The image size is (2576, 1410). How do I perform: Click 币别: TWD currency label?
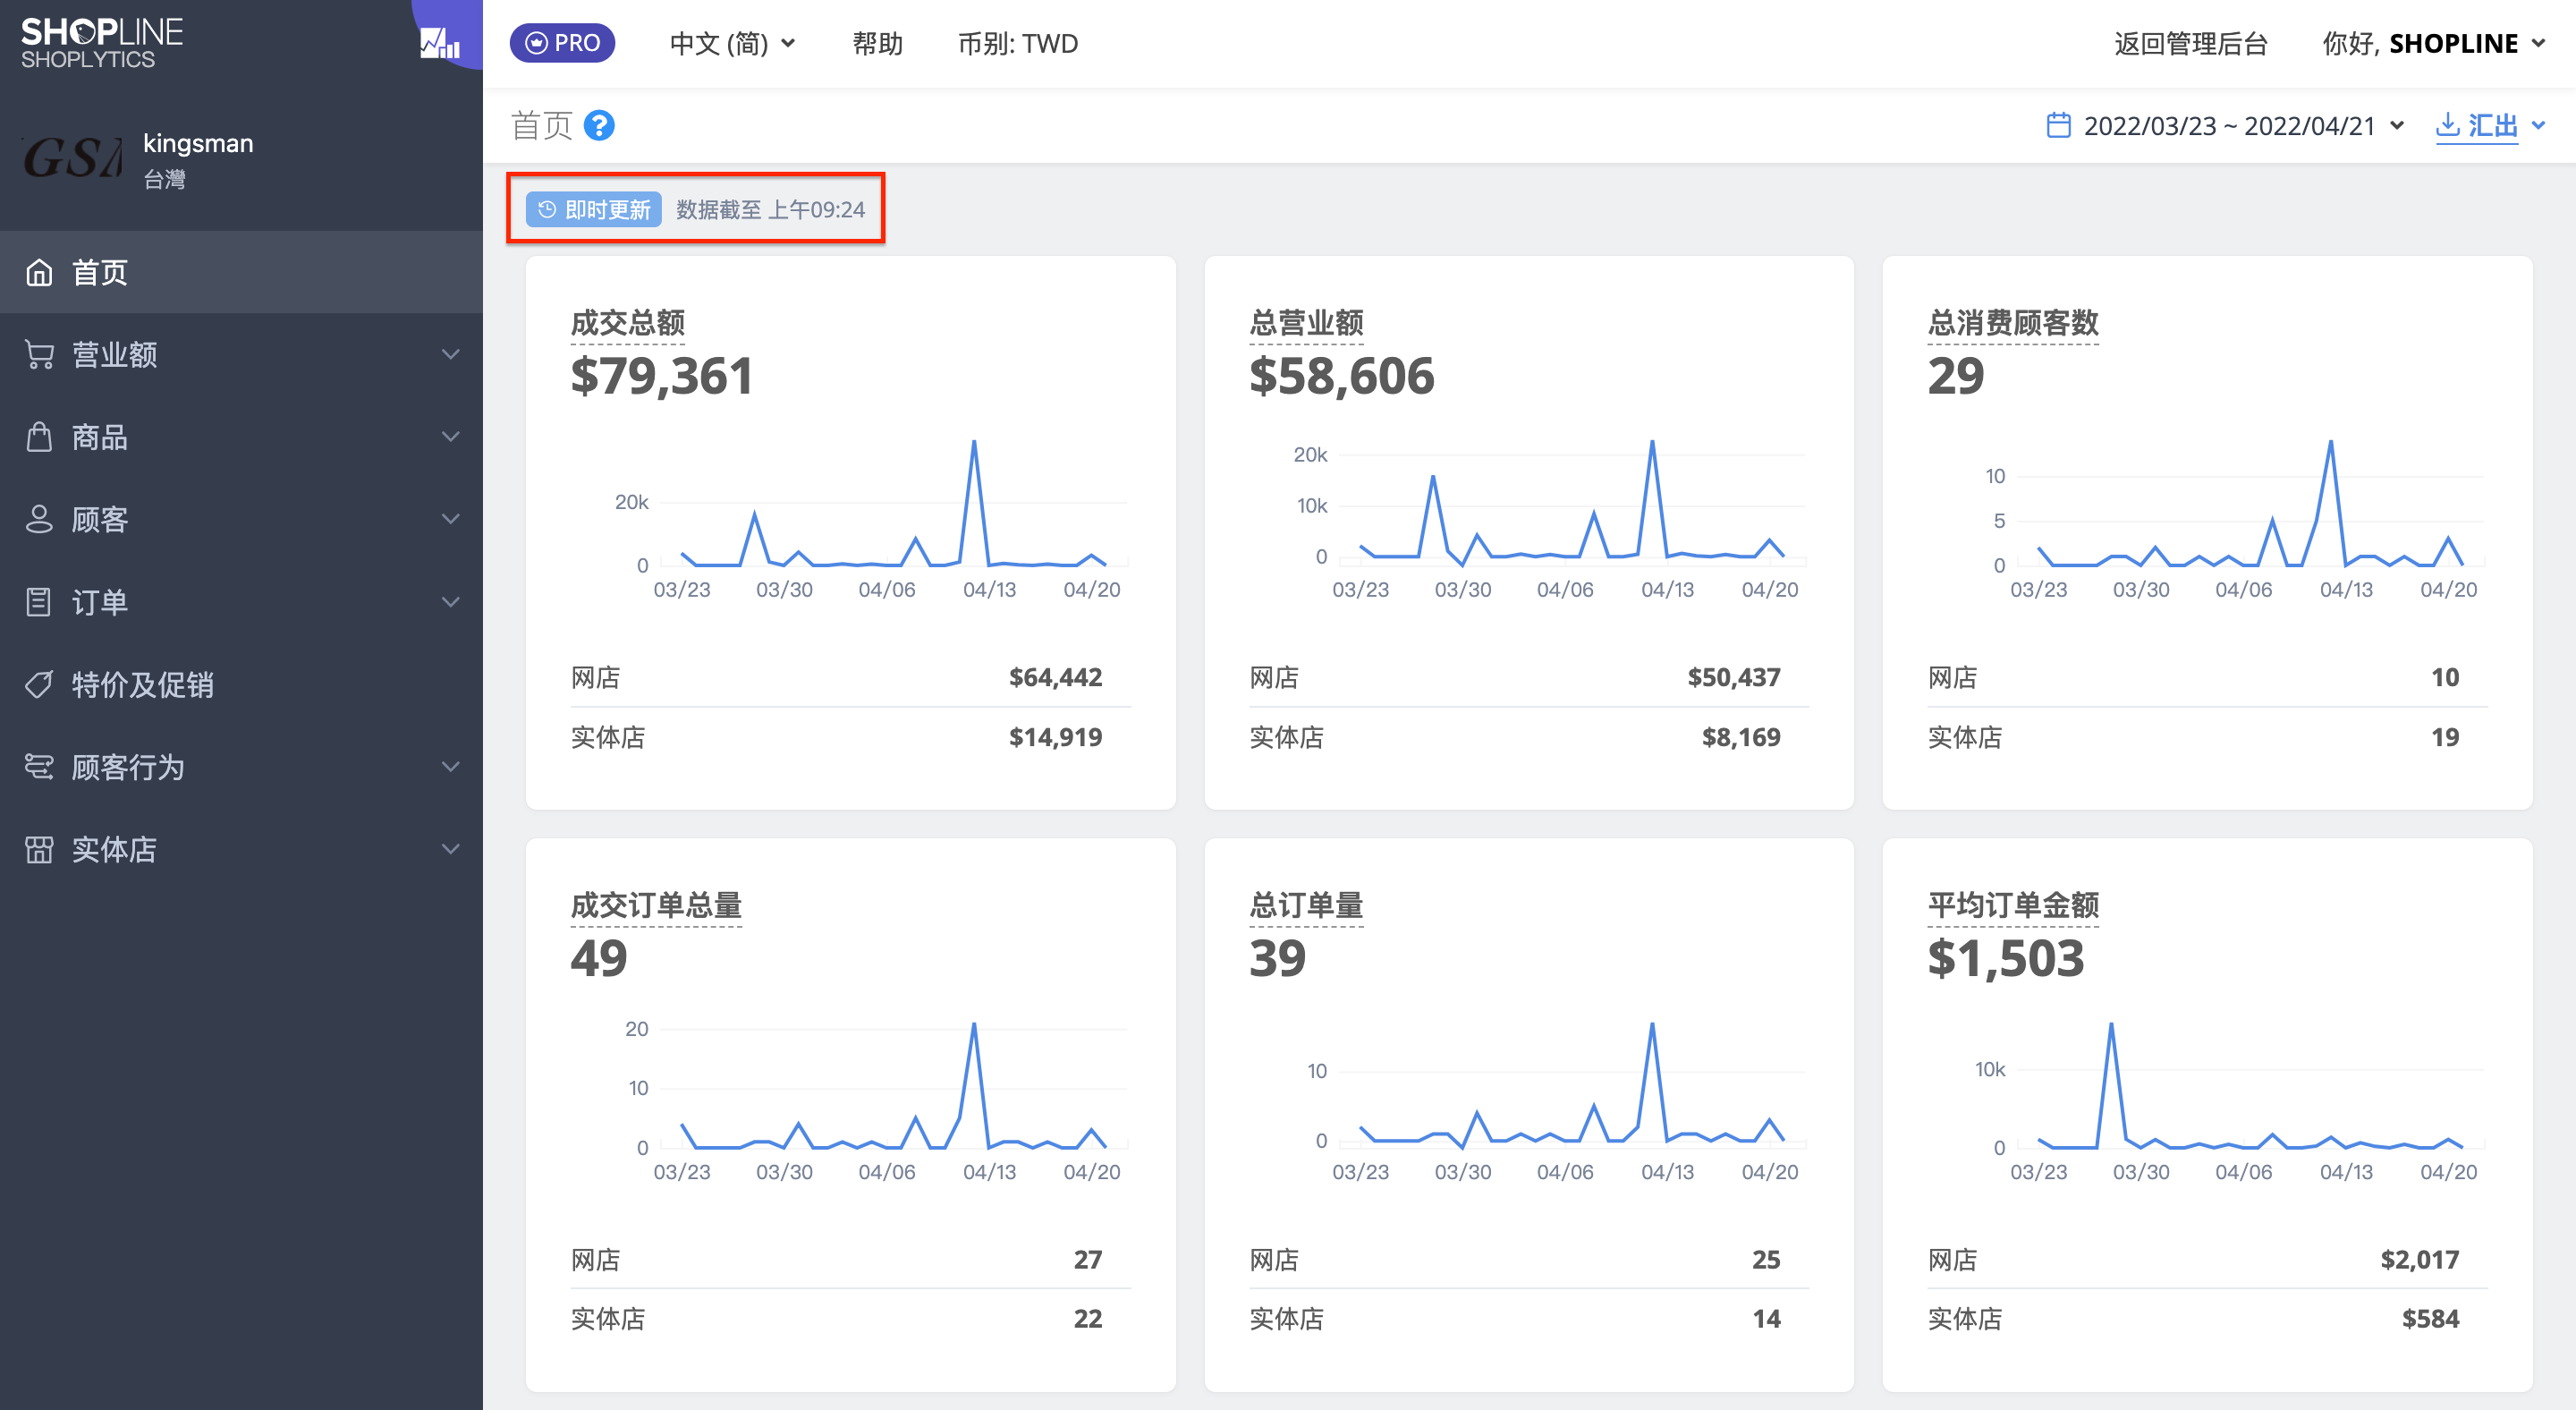1018,44
